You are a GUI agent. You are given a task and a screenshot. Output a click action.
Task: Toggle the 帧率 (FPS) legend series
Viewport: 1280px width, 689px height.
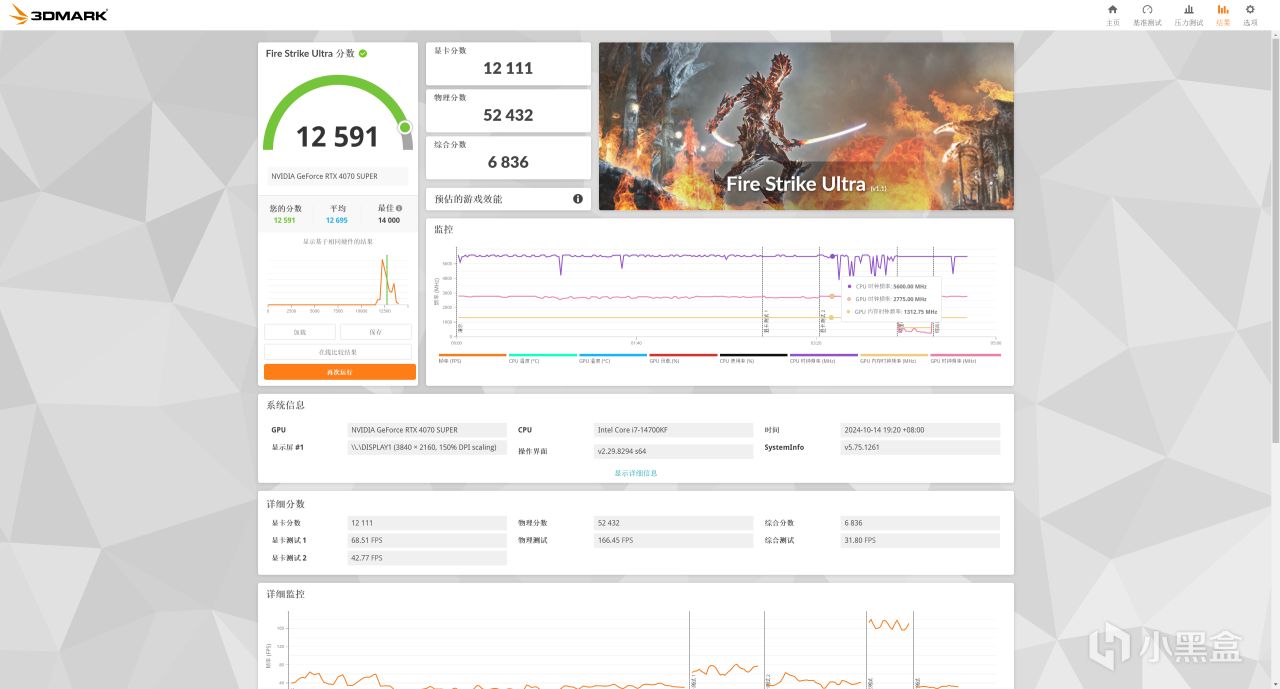pyautogui.click(x=472, y=357)
